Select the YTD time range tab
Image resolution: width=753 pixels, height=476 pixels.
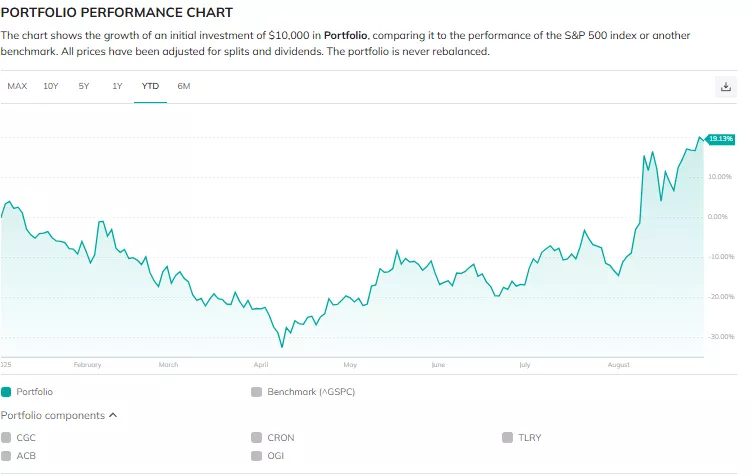[150, 86]
